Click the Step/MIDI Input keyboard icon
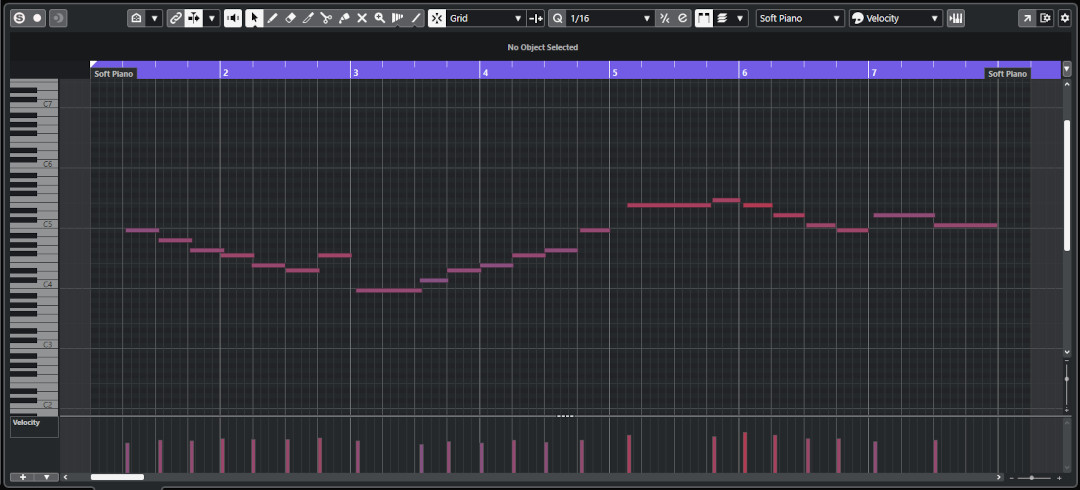1080x490 pixels. point(955,19)
